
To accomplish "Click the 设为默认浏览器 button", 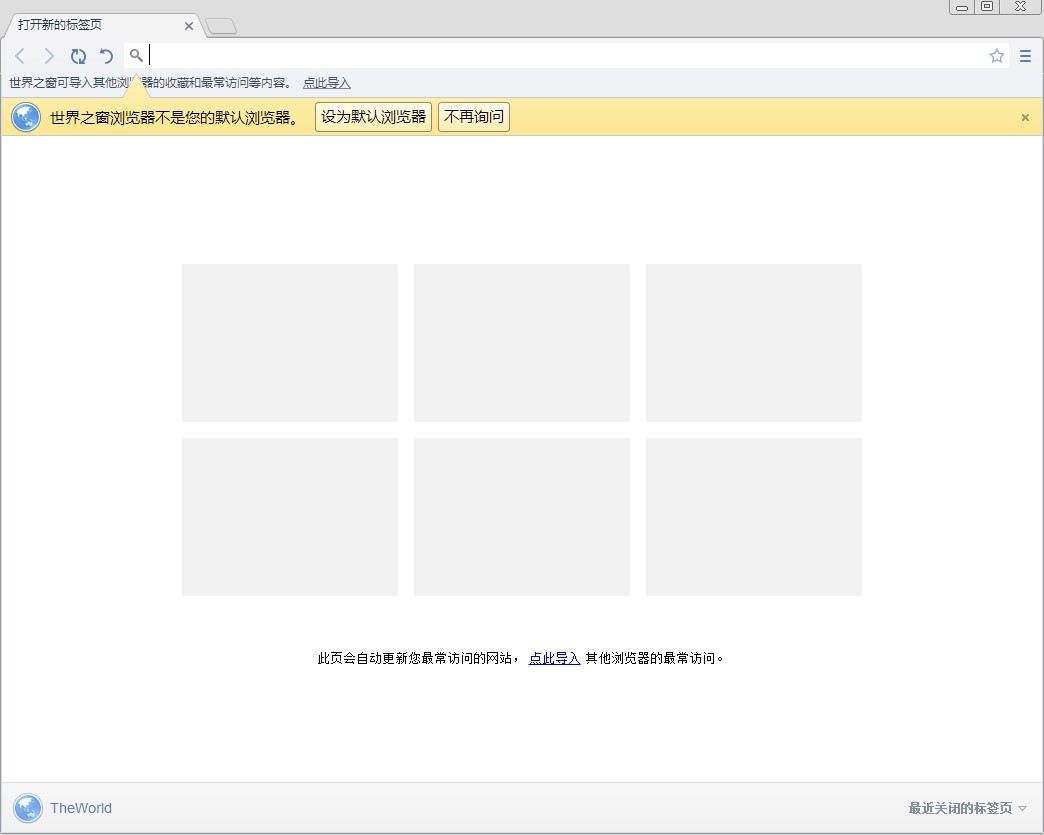I will [374, 117].
